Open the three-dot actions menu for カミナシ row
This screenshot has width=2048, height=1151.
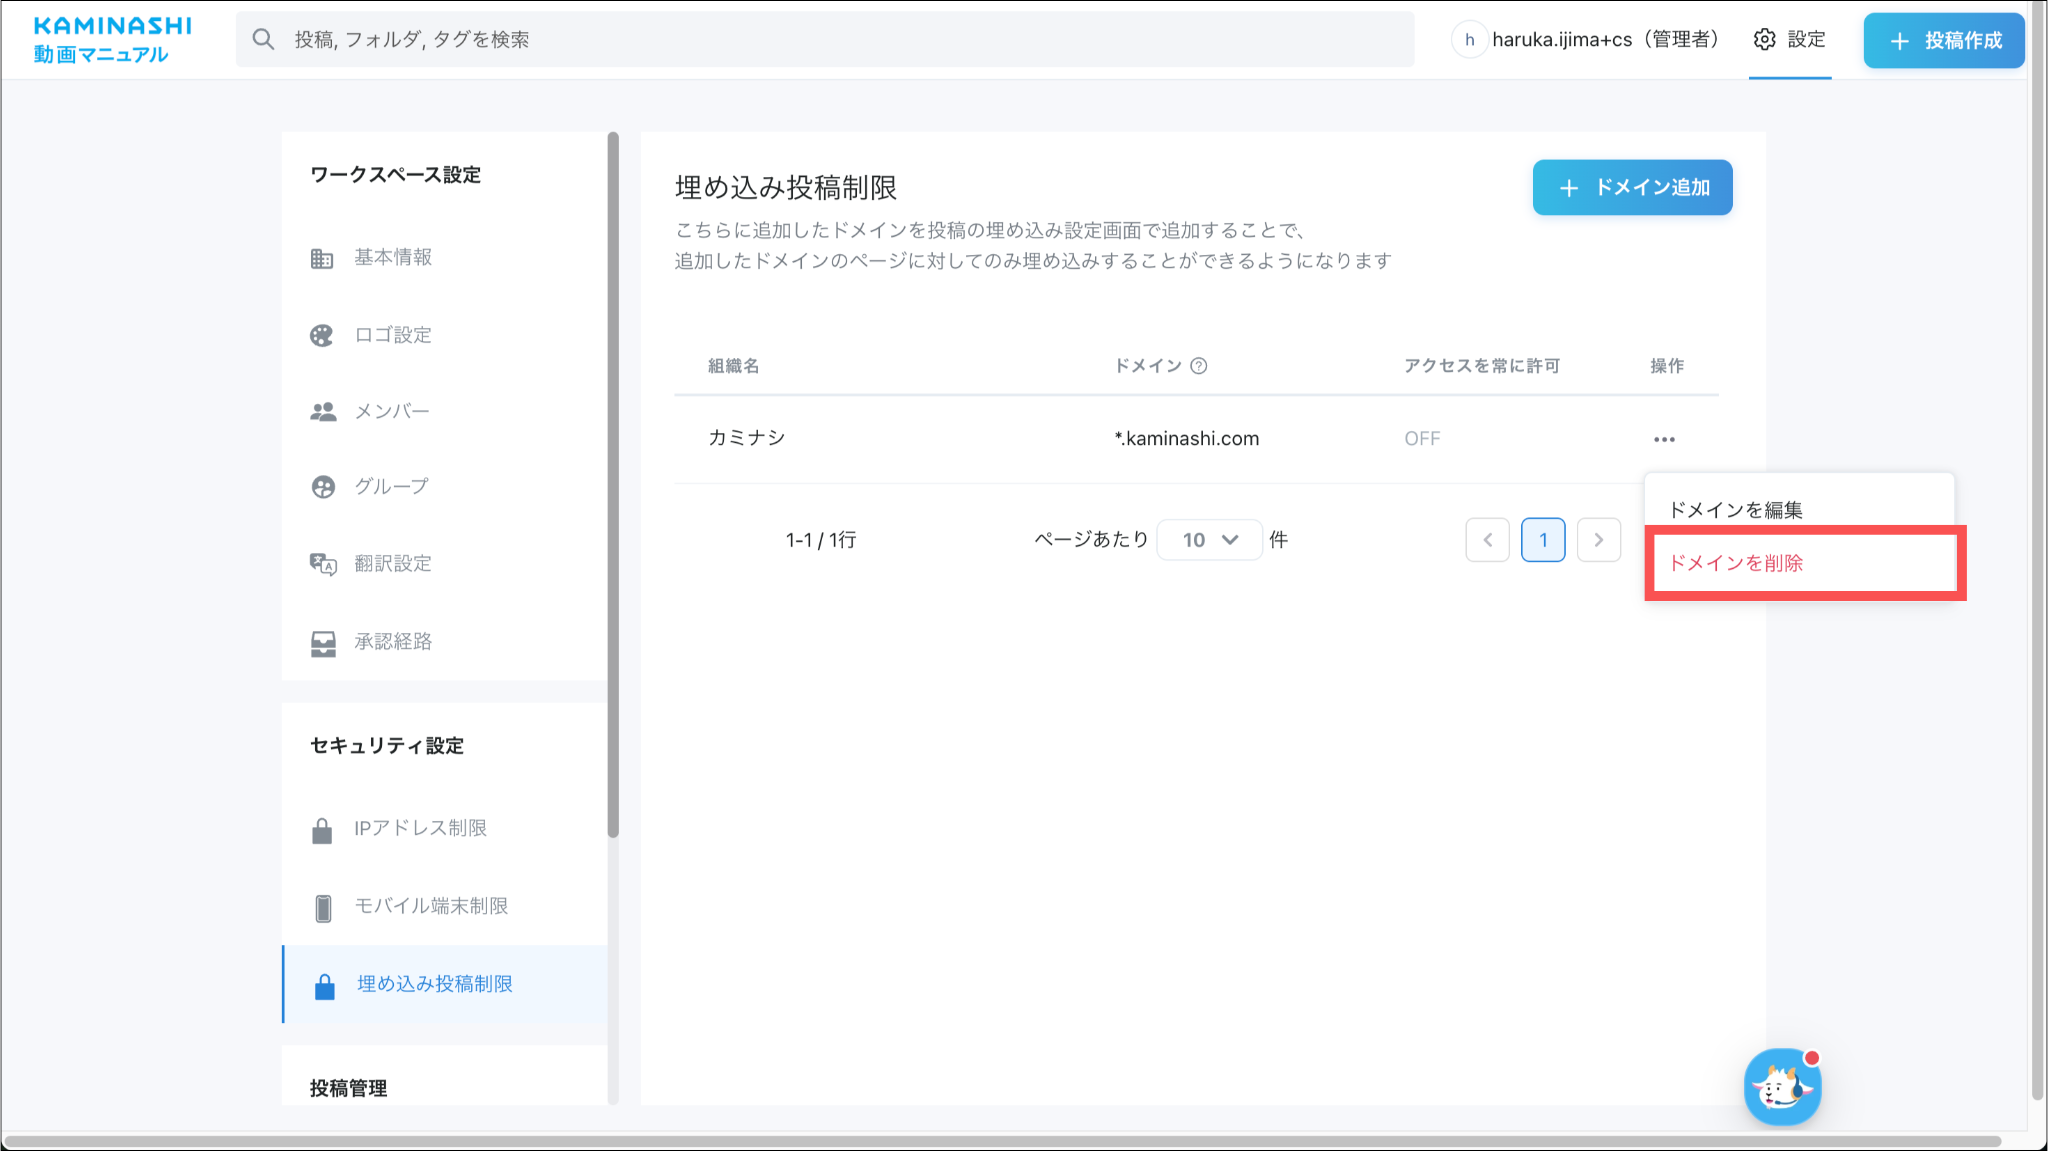pos(1664,439)
